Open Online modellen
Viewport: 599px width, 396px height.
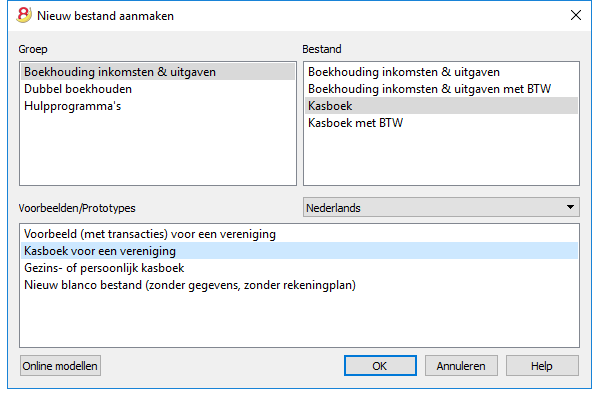pos(60,366)
